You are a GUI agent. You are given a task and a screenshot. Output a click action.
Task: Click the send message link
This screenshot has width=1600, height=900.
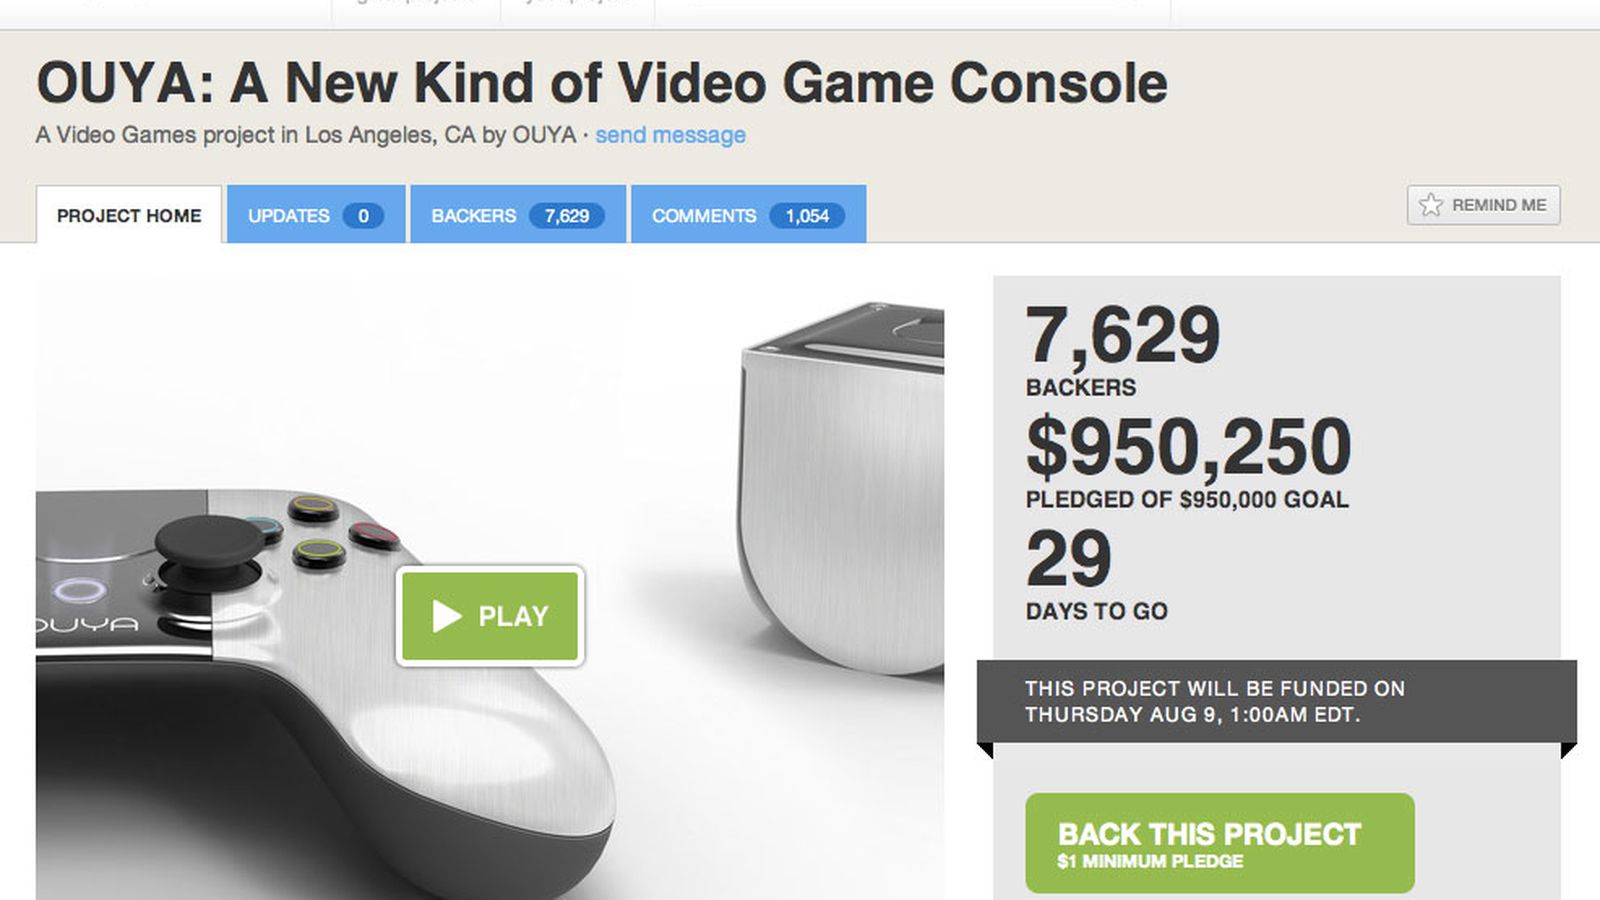click(x=670, y=135)
